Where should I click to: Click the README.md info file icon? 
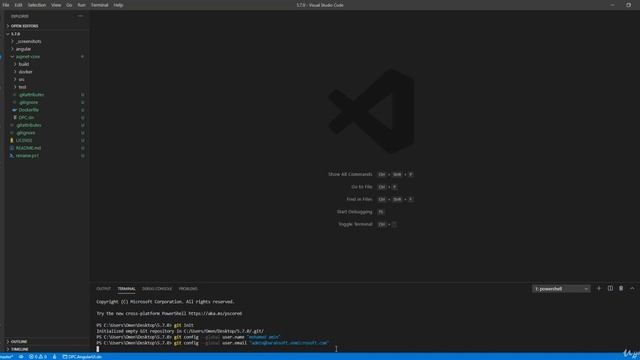11,148
